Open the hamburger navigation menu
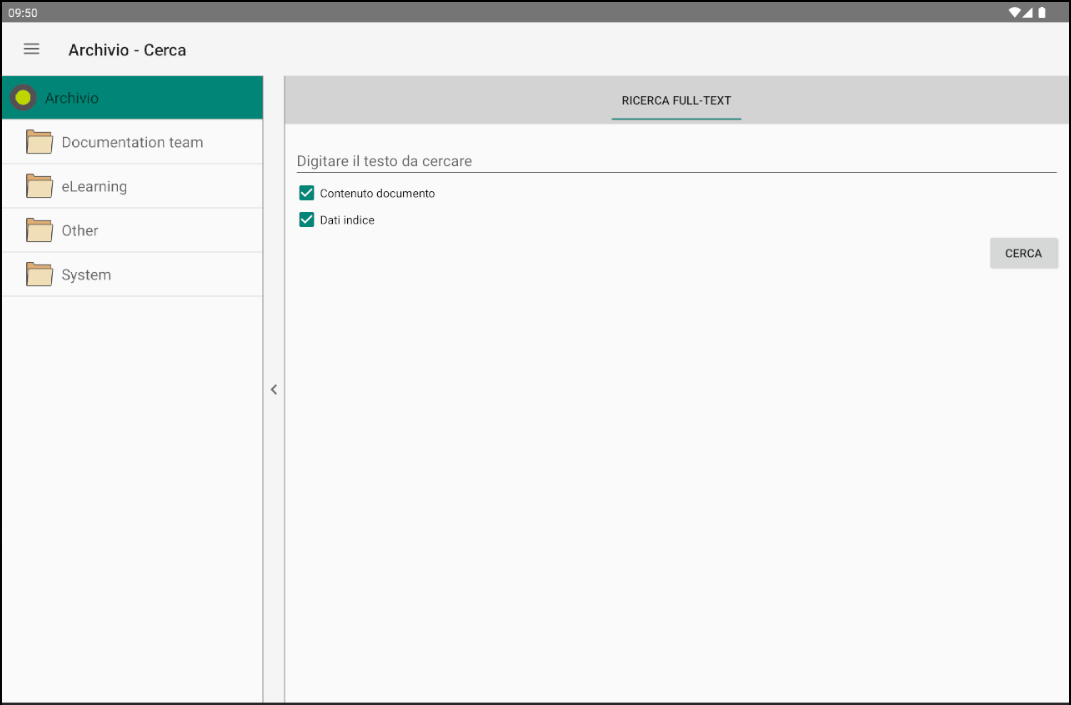 [x=31, y=49]
